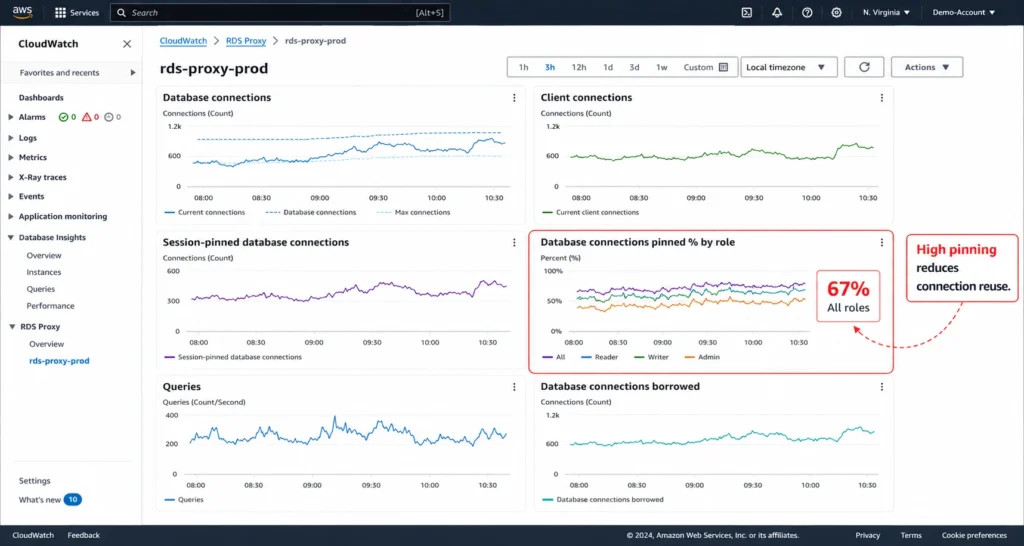This screenshot has width=1024, height=546.
Task: Open the help question mark icon
Action: 807,12
